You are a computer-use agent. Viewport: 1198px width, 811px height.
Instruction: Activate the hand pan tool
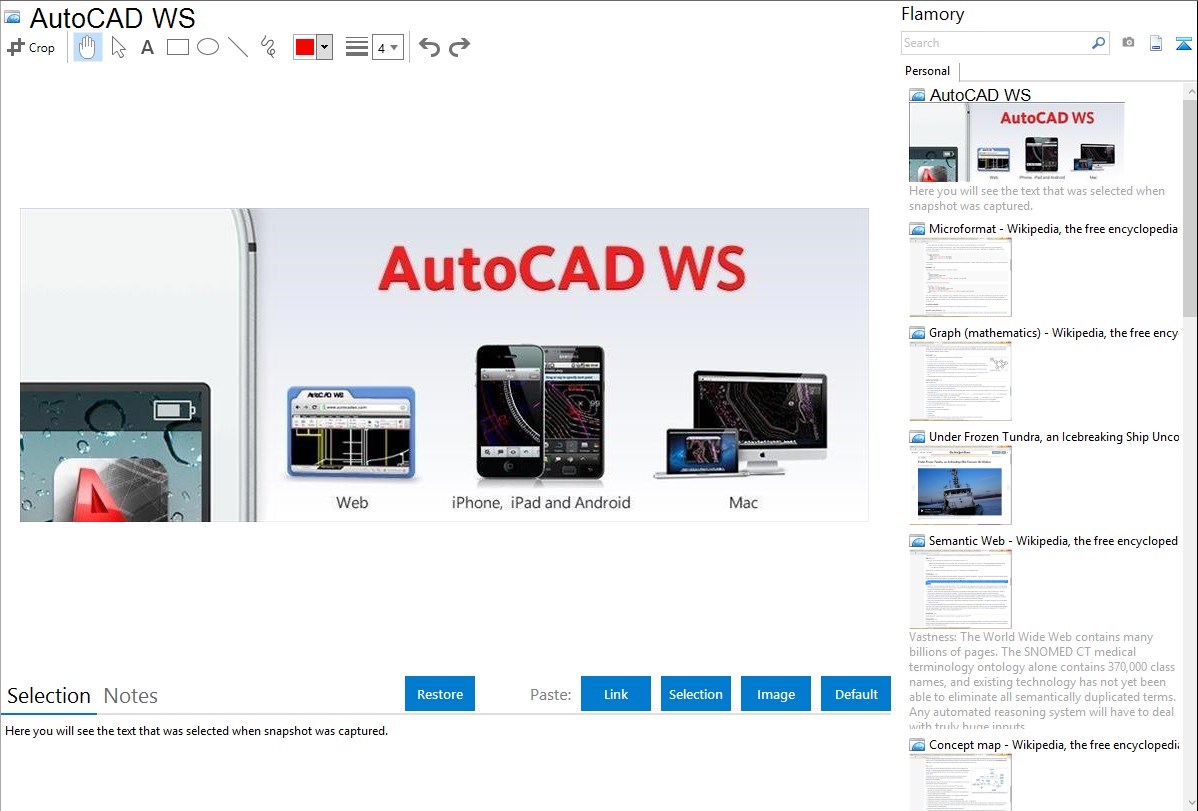coord(88,47)
